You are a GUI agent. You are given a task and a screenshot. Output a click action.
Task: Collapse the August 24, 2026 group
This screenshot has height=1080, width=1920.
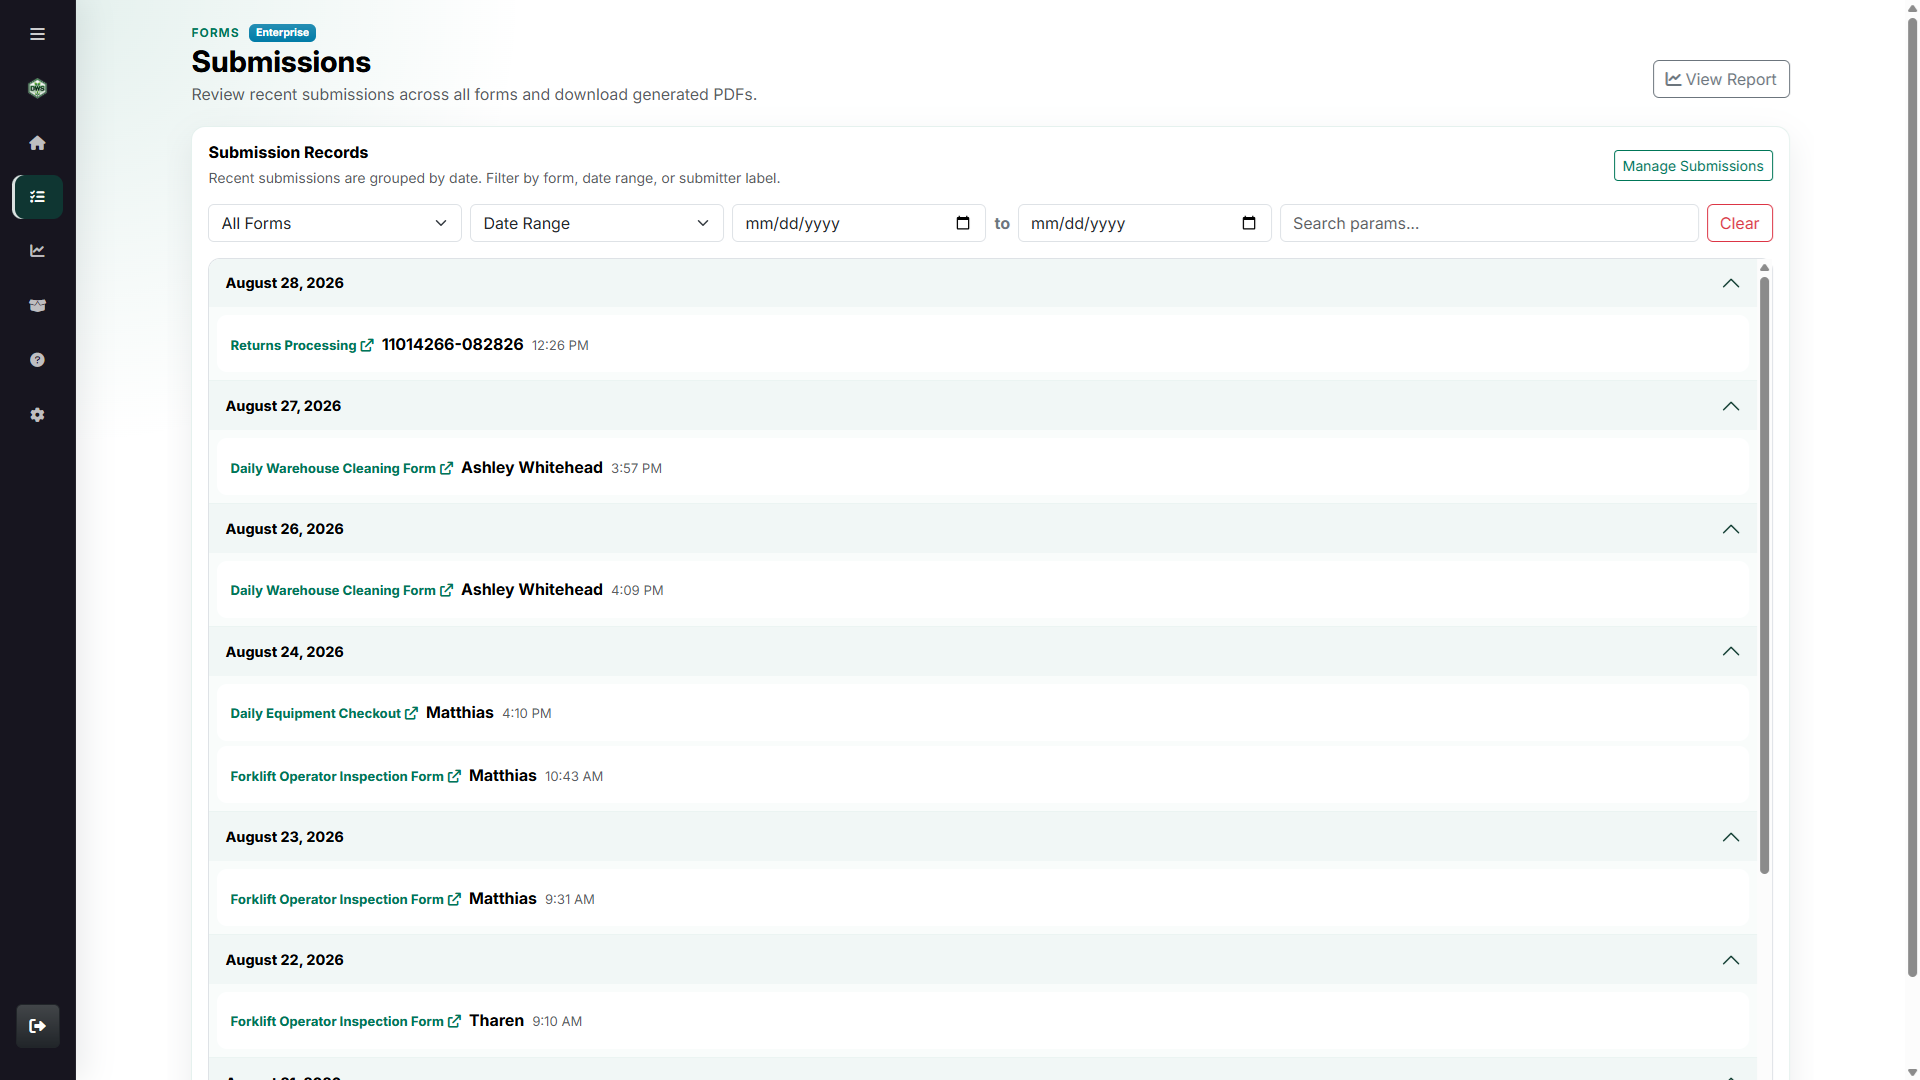pyautogui.click(x=1731, y=652)
